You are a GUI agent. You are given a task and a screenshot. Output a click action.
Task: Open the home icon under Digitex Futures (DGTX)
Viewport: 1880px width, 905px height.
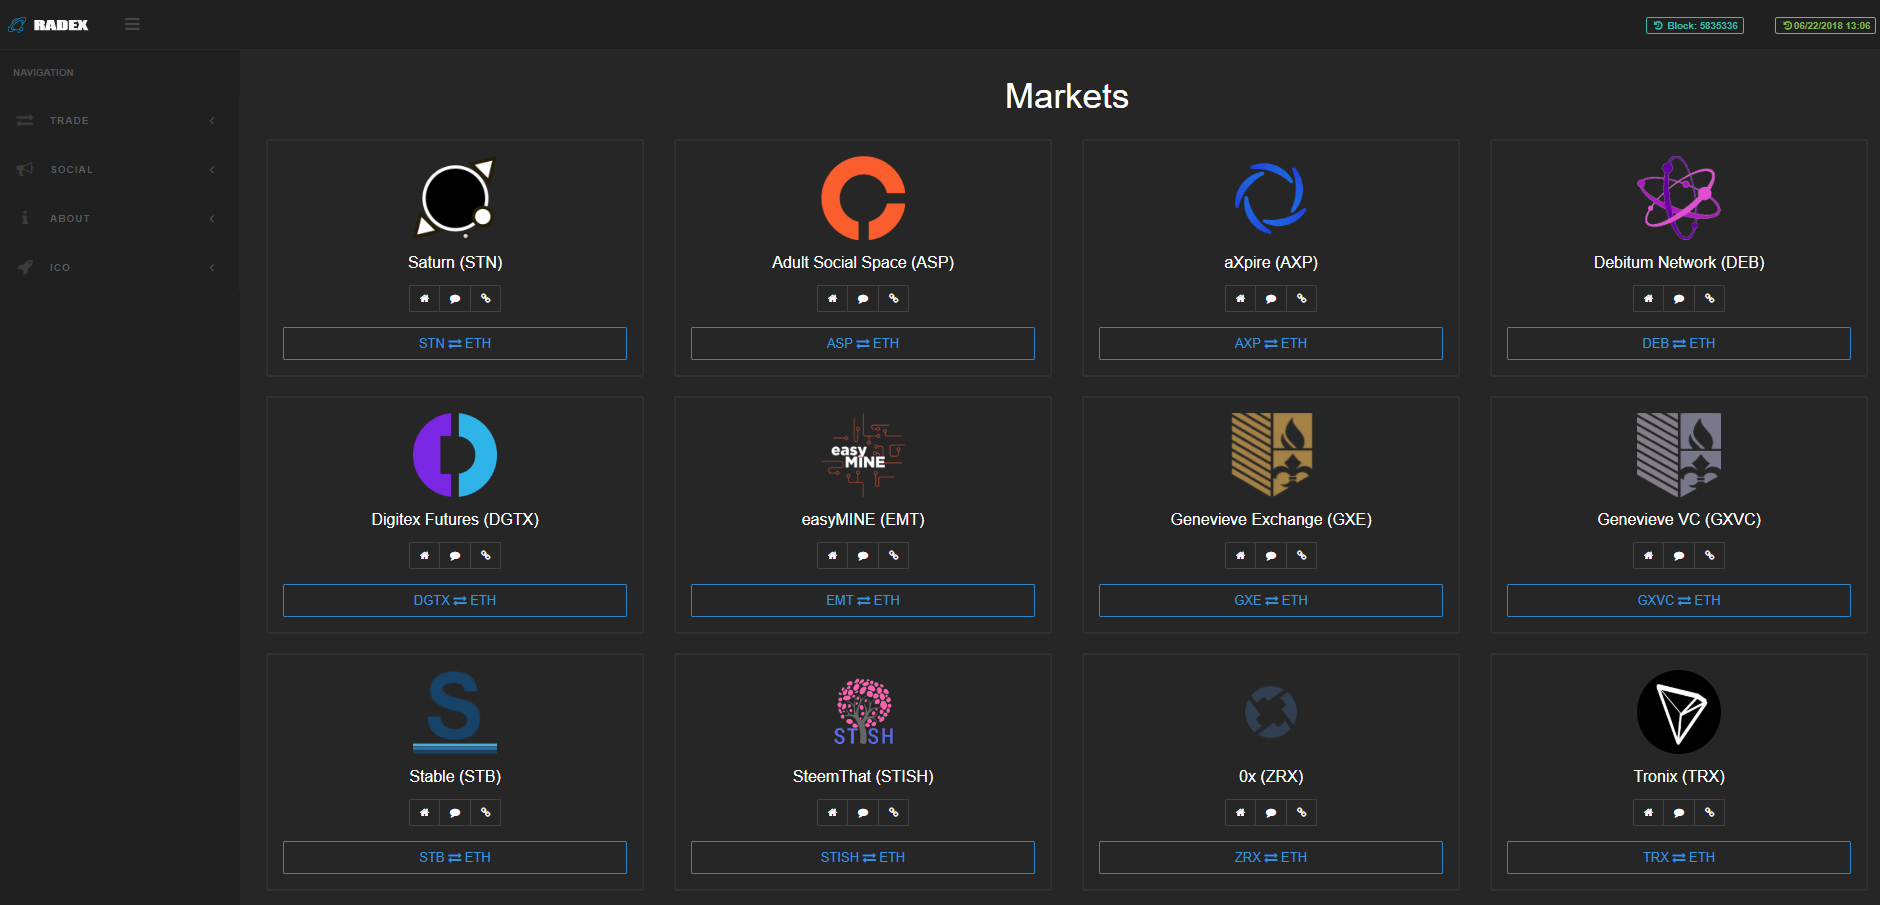(424, 555)
